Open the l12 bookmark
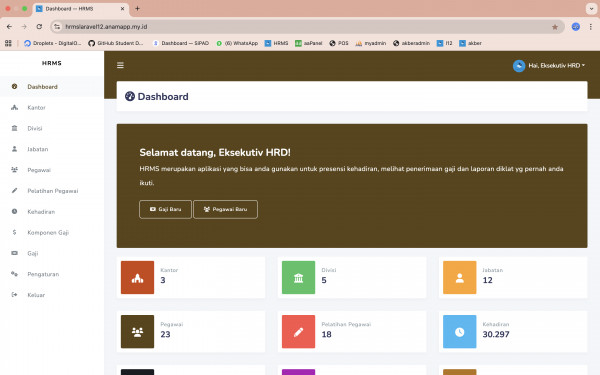Image resolution: width=600 pixels, height=375 pixels. 445,43
